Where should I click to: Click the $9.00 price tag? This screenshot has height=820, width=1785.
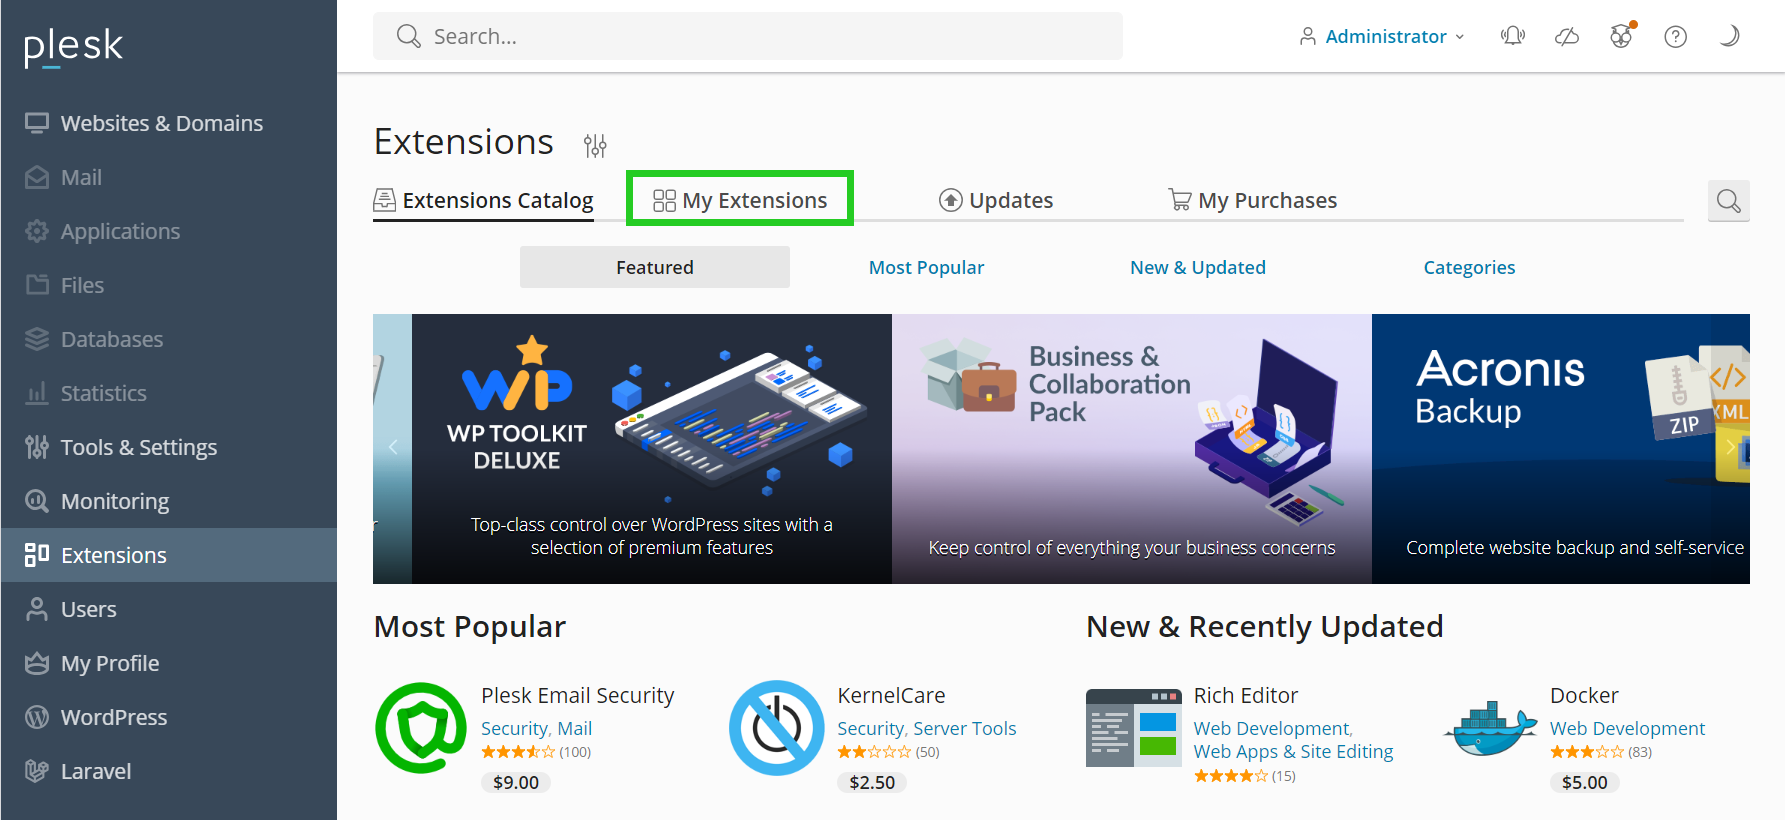[x=516, y=782]
